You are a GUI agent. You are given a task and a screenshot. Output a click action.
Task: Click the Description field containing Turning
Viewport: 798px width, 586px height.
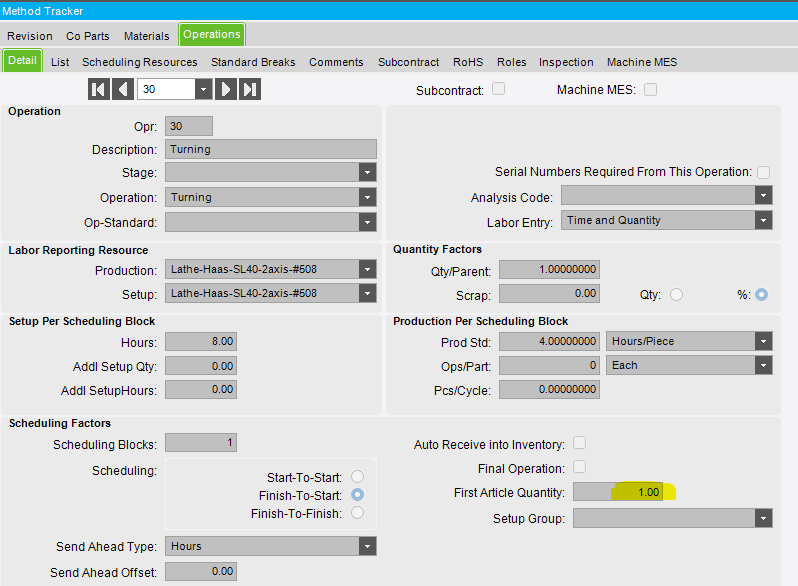271,149
